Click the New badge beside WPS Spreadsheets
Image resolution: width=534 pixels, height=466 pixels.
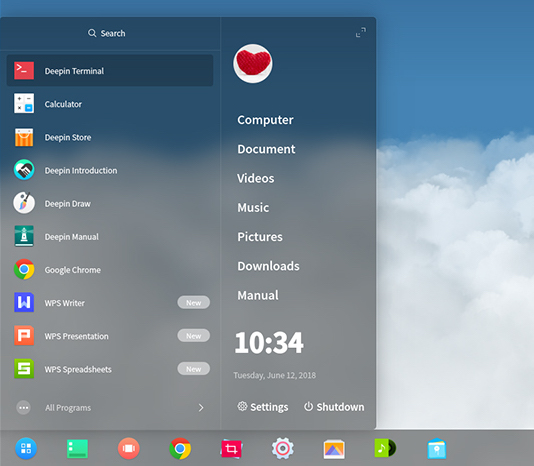tap(193, 369)
